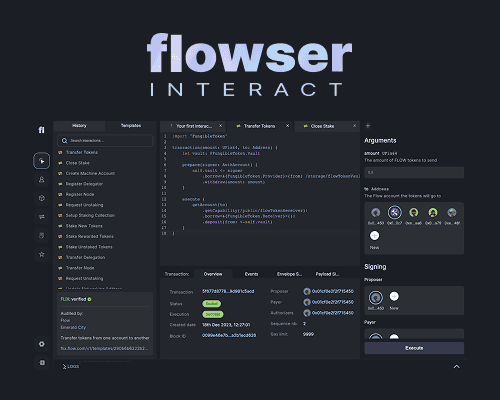The image size is (500, 400).
Task: Close the Transfer Tokens tab
Action: (x=287, y=126)
